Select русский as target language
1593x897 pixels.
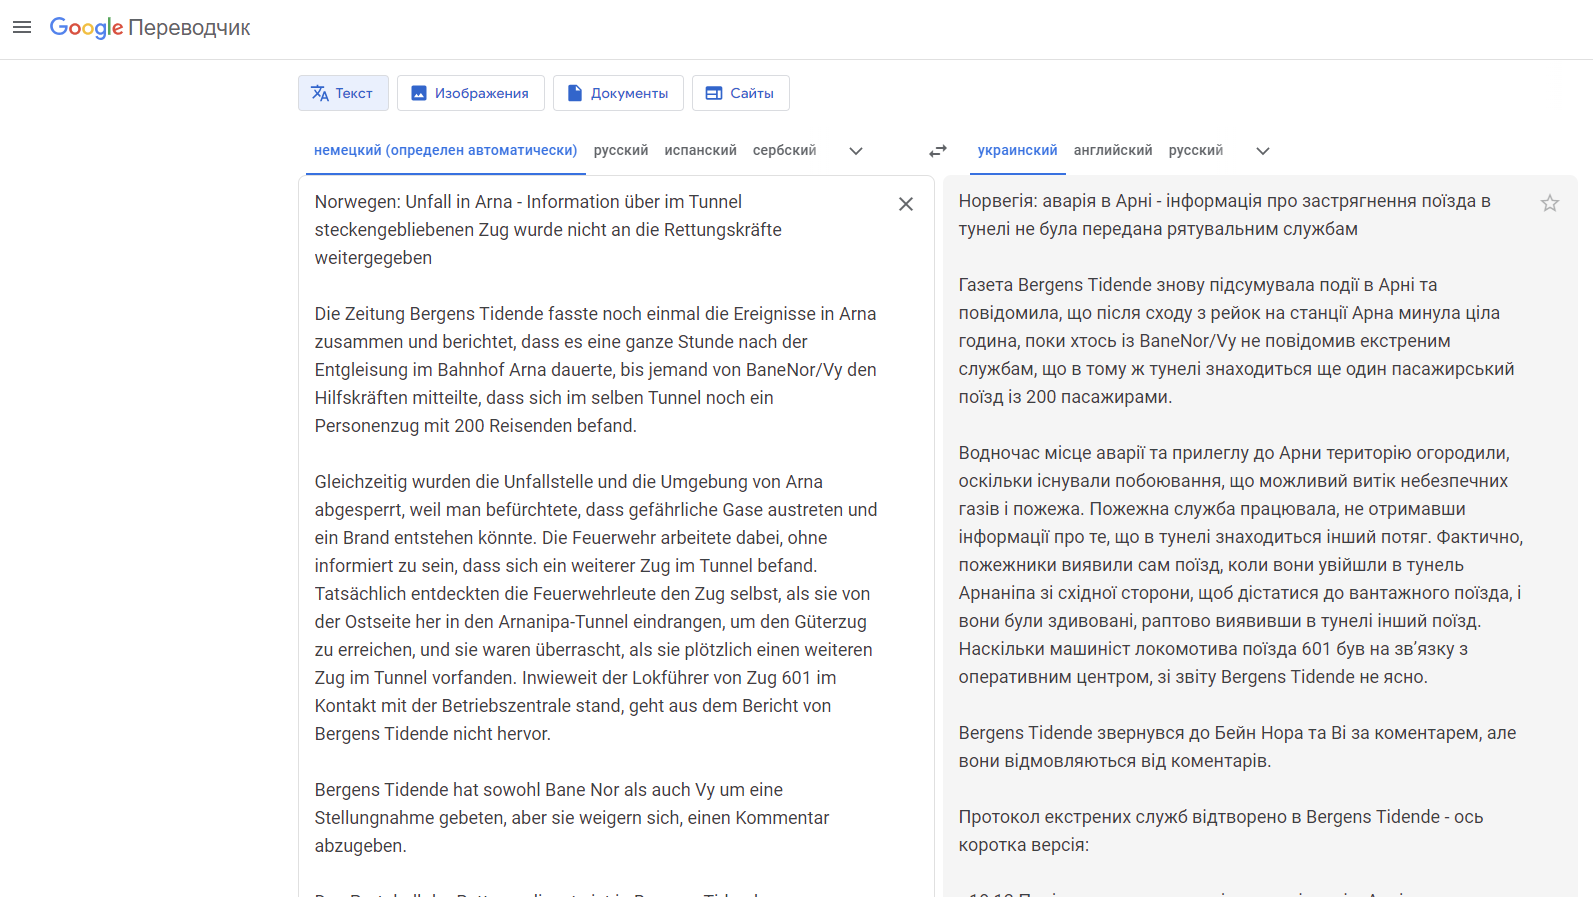pos(1196,151)
